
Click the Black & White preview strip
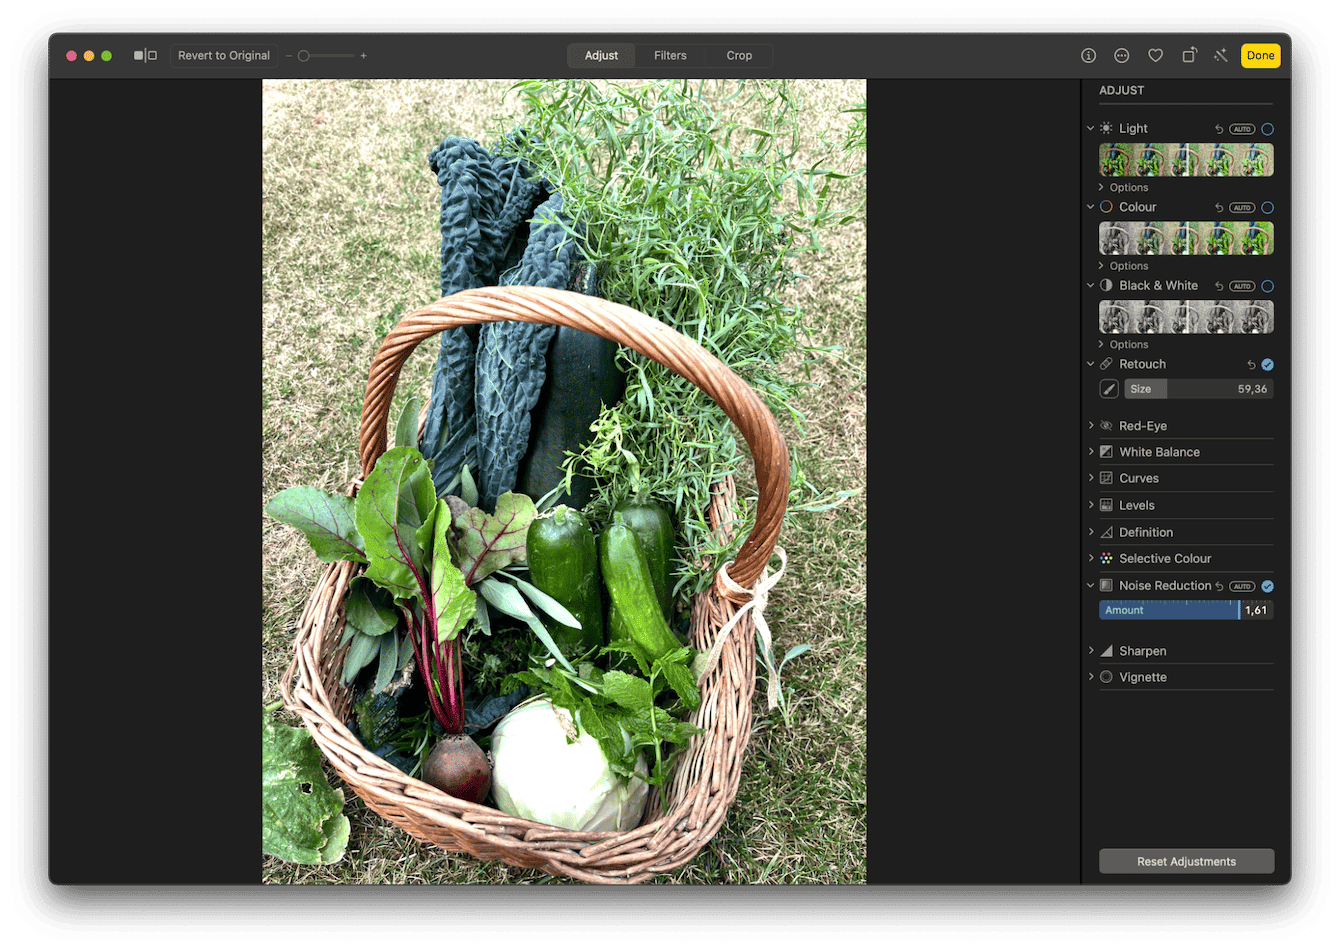pyautogui.click(x=1185, y=317)
